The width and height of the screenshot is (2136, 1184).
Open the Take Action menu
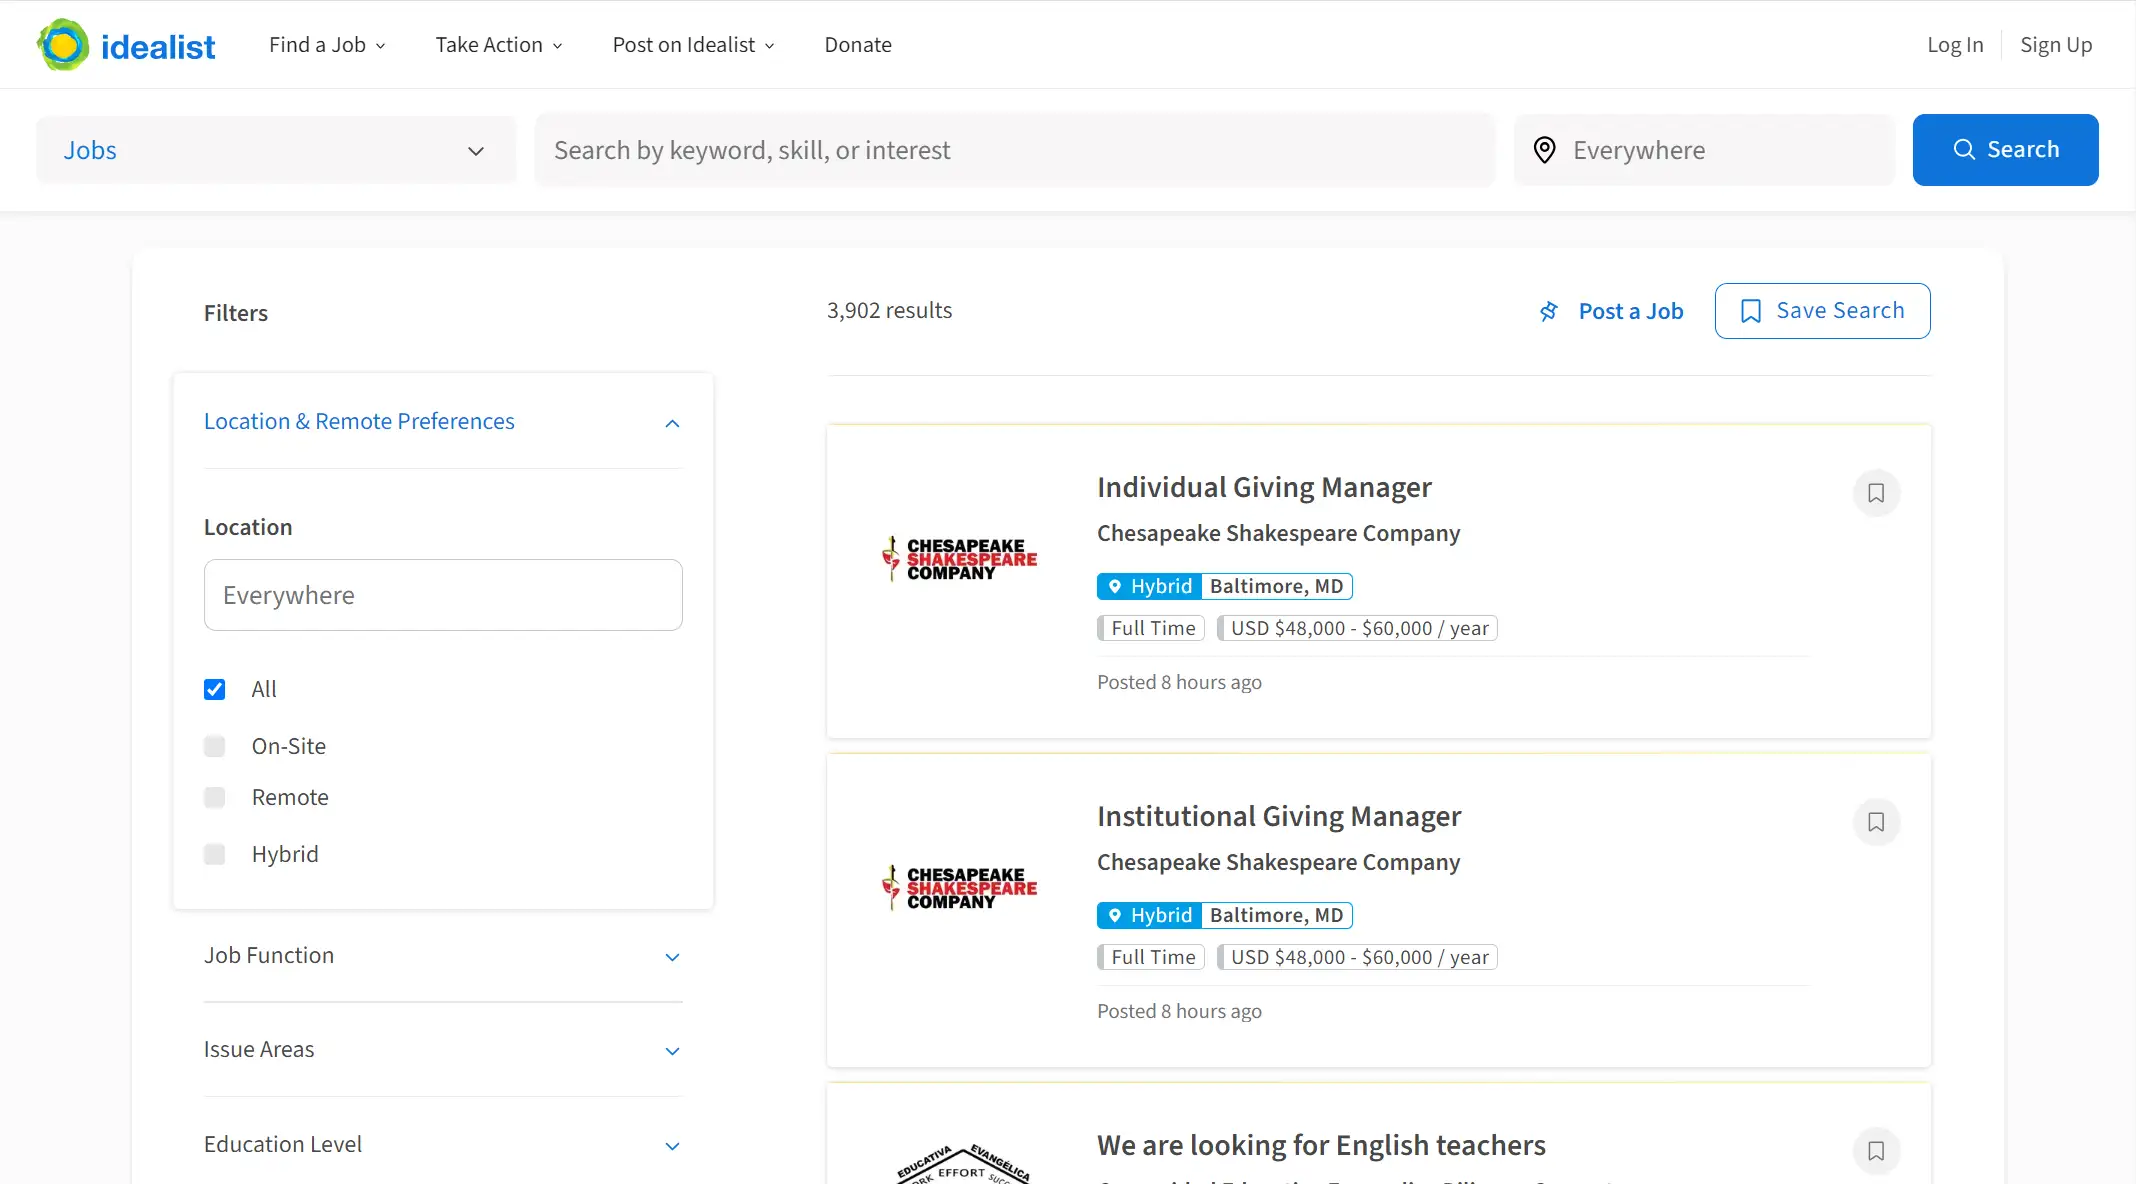click(499, 45)
